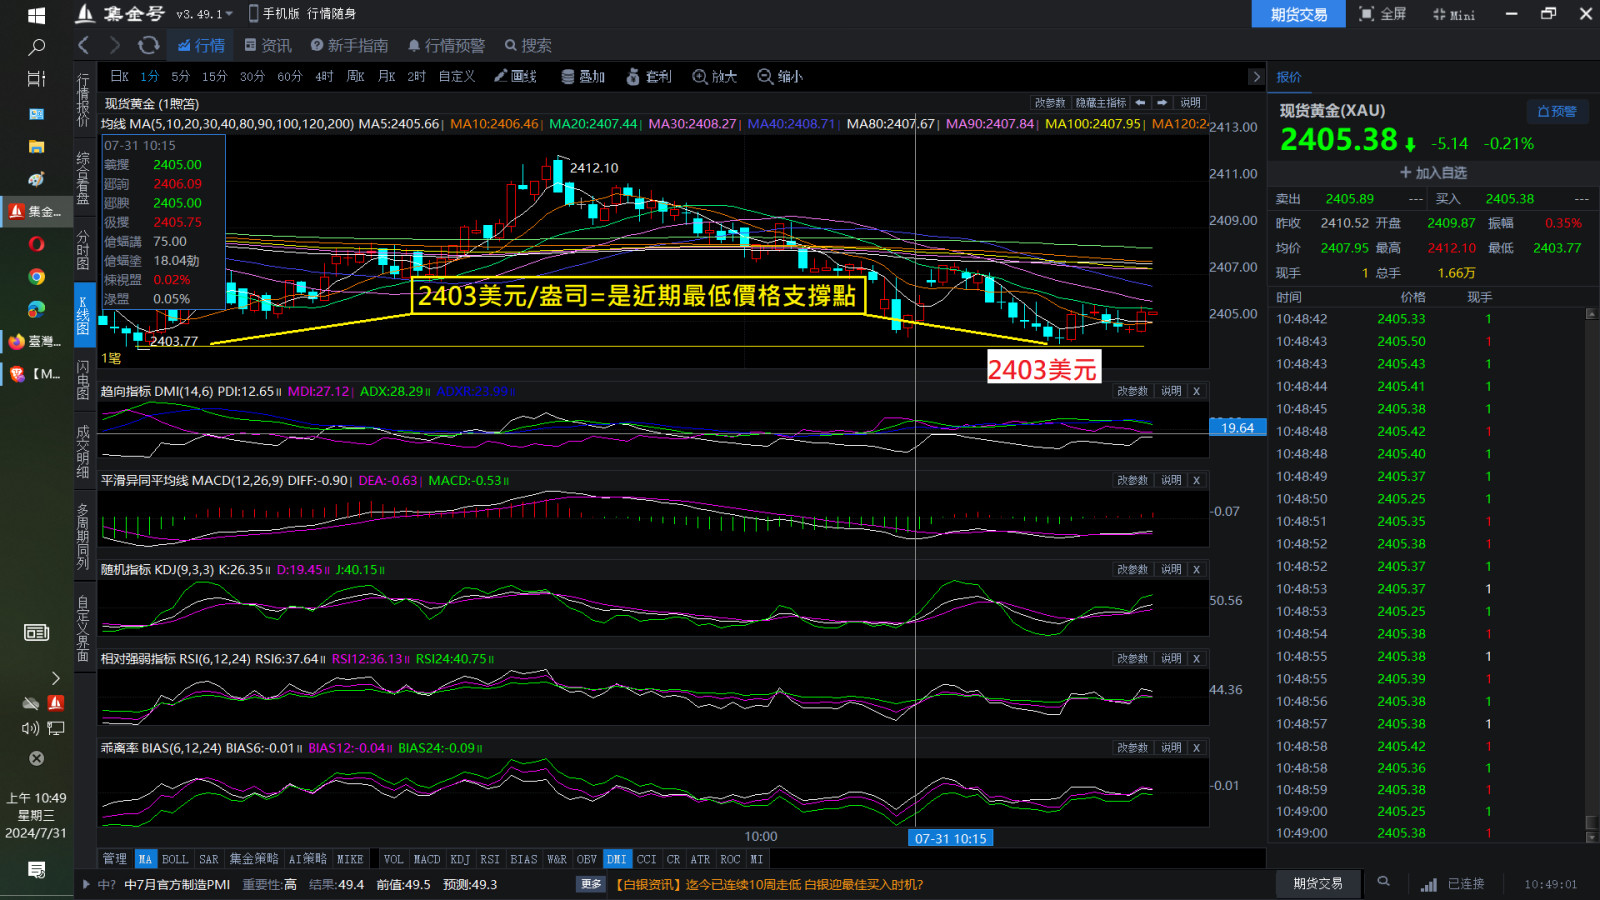Open the 套利 arbitrage tool
Viewport: 1600px width, 900px height.
coord(648,76)
